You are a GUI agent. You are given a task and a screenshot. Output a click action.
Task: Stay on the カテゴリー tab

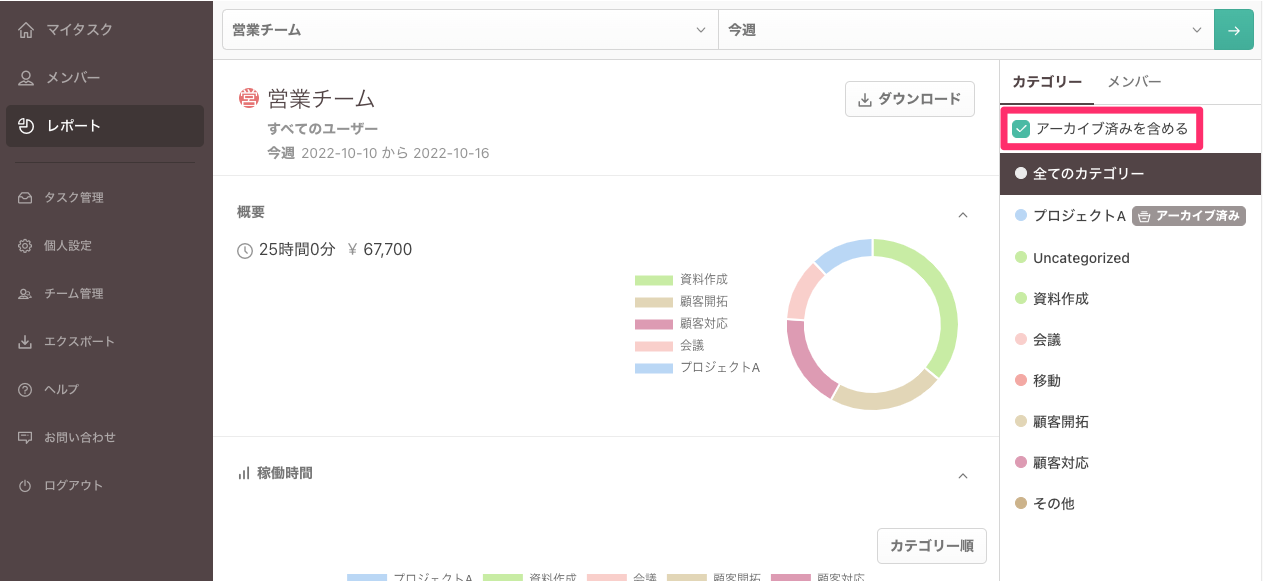click(x=1046, y=81)
